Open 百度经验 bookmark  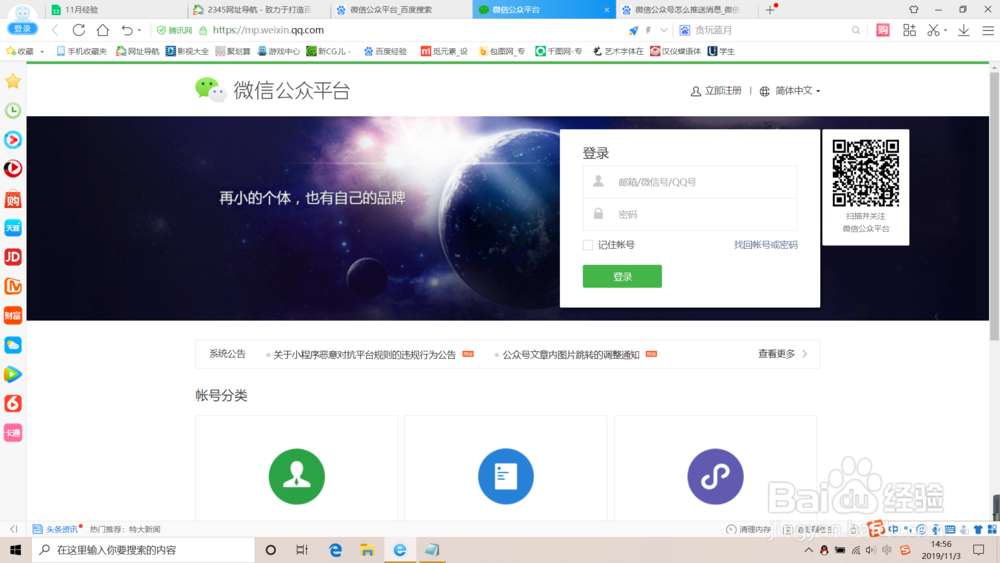pyautogui.click(x=385, y=51)
